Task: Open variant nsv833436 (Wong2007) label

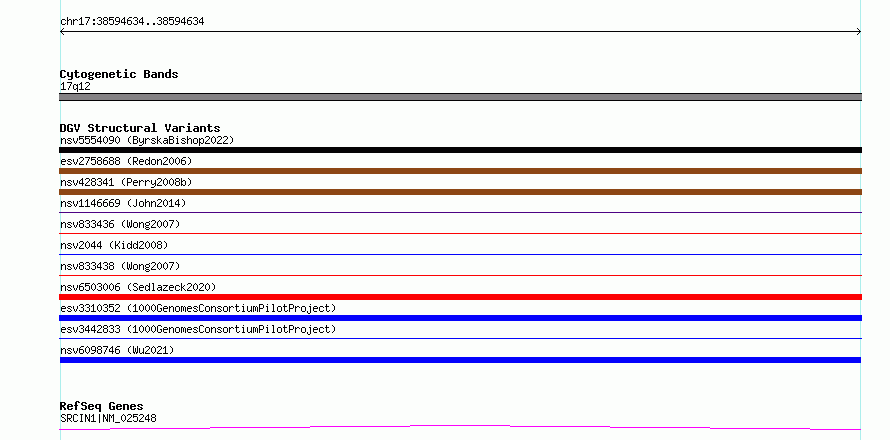Action: coord(120,224)
